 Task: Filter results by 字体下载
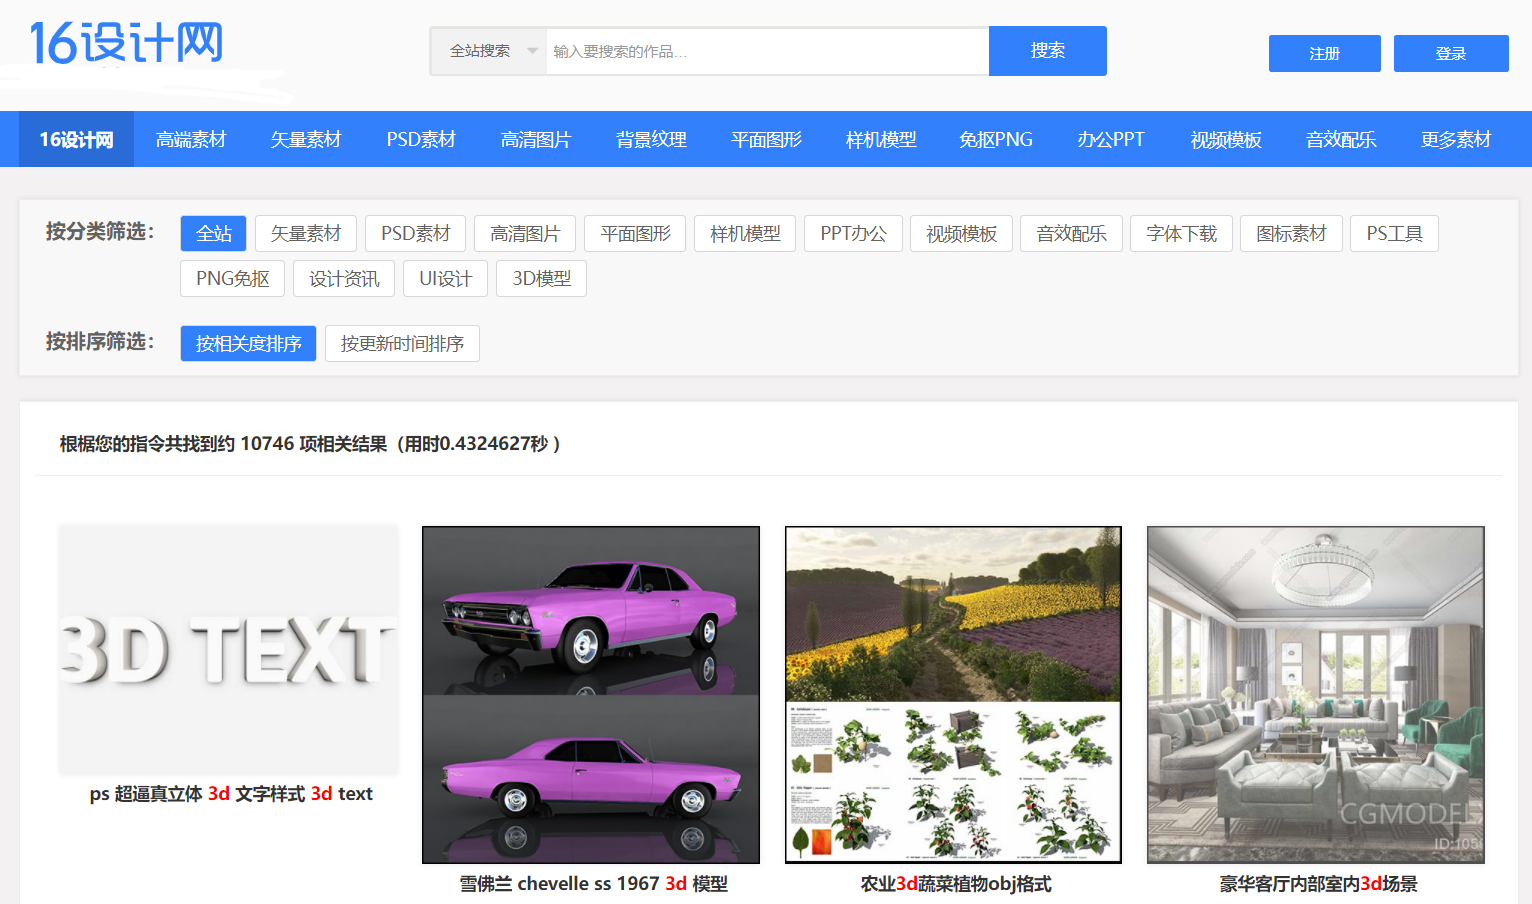coord(1181,233)
